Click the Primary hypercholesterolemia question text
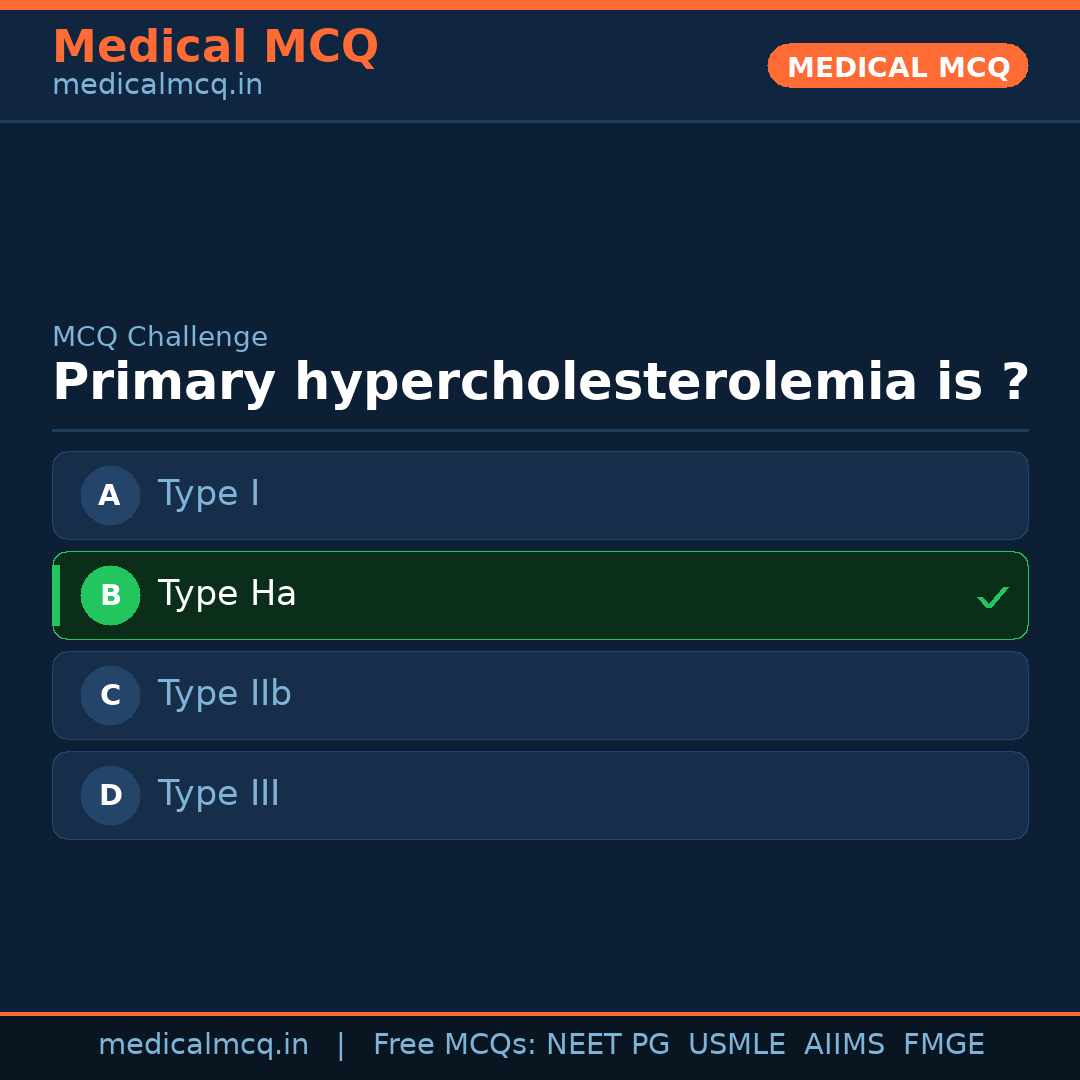 point(540,383)
